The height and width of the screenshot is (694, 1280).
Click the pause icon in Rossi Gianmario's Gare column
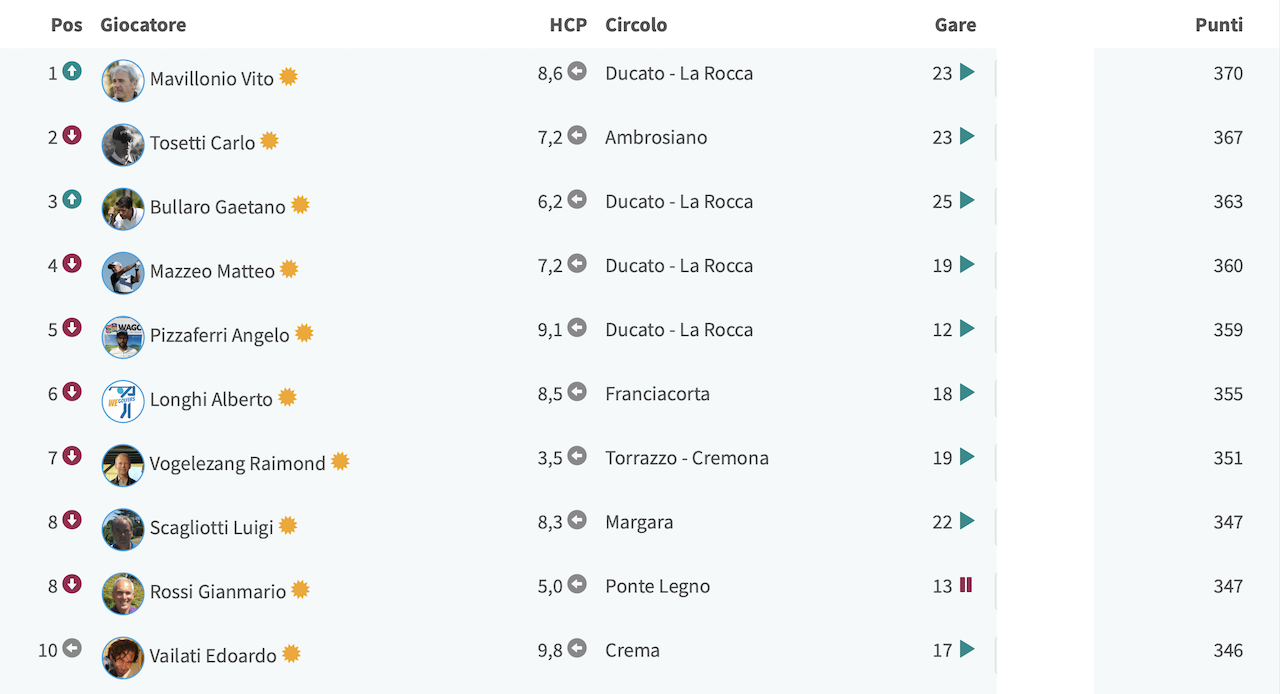[966, 585]
